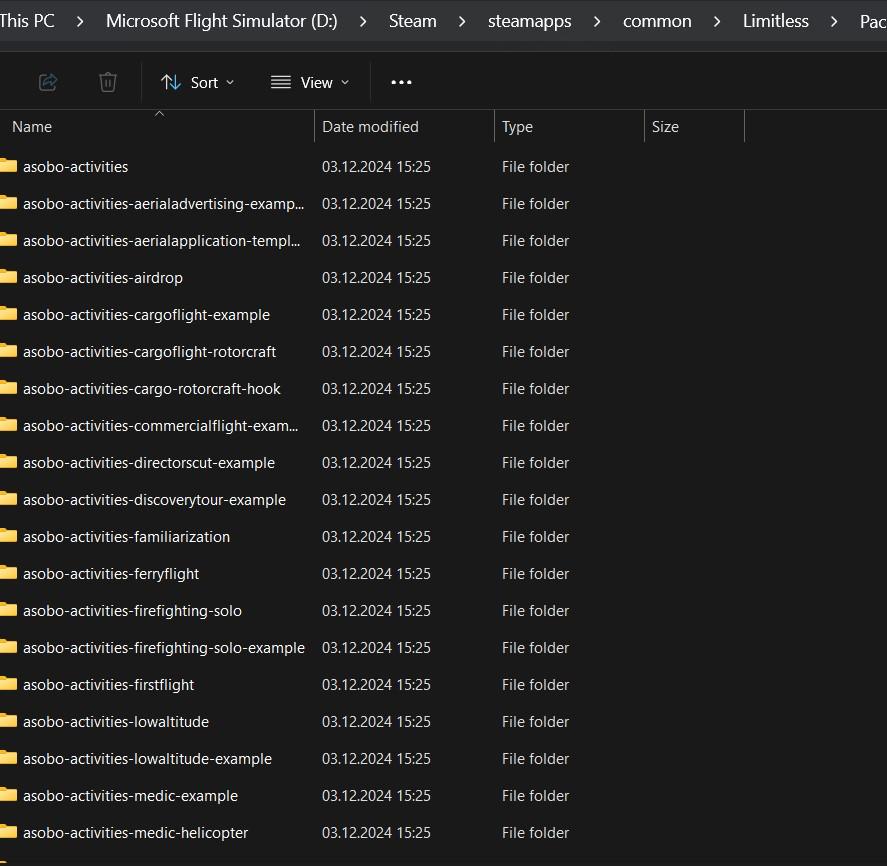Image resolution: width=887 pixels, height=866 pixels.
Task: Click the Size column header
Action: (x=665, y=127)
